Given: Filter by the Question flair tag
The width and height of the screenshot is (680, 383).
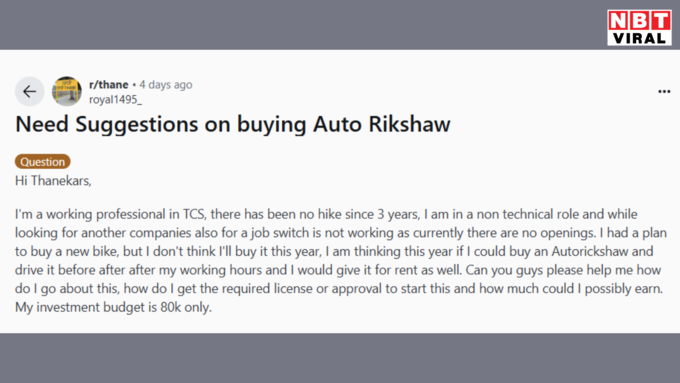Looking at the screenshot, I should tap(42, 161).
